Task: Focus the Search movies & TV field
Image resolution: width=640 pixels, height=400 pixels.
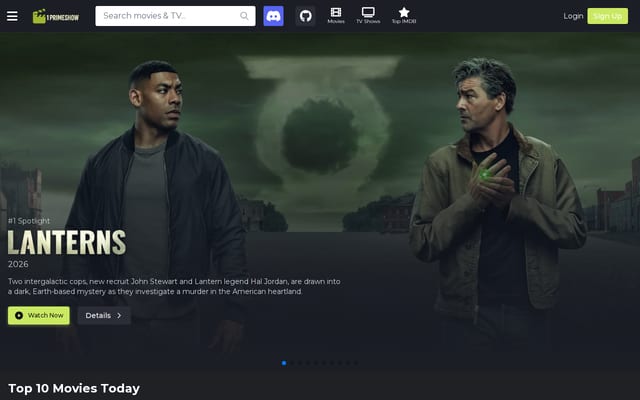Action: [x=176, y=16]
